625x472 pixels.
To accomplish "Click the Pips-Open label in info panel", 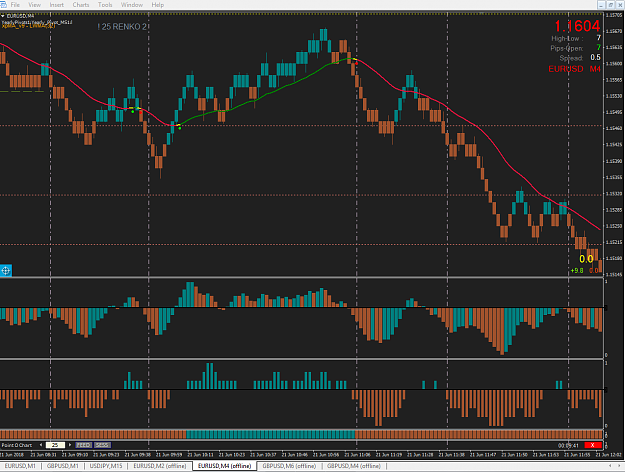I will coord(566,48).
